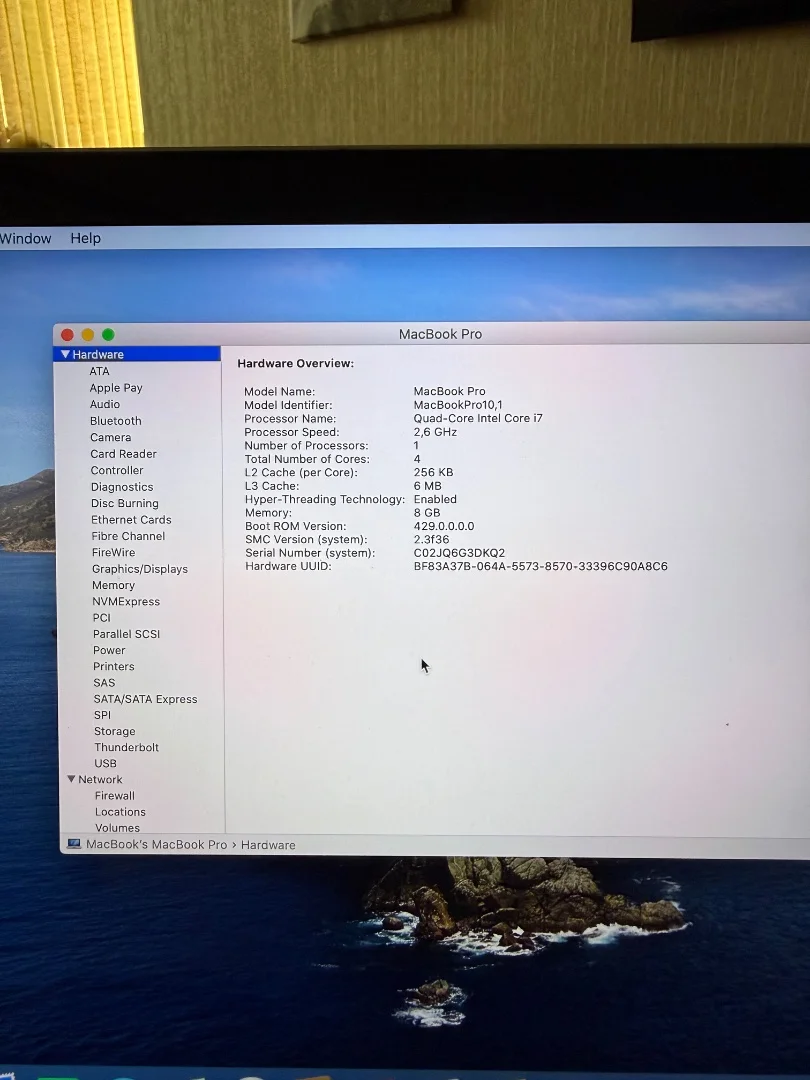Click Hardware in the path bar
Screen dimensions: 810x1080
click(268, 845)
